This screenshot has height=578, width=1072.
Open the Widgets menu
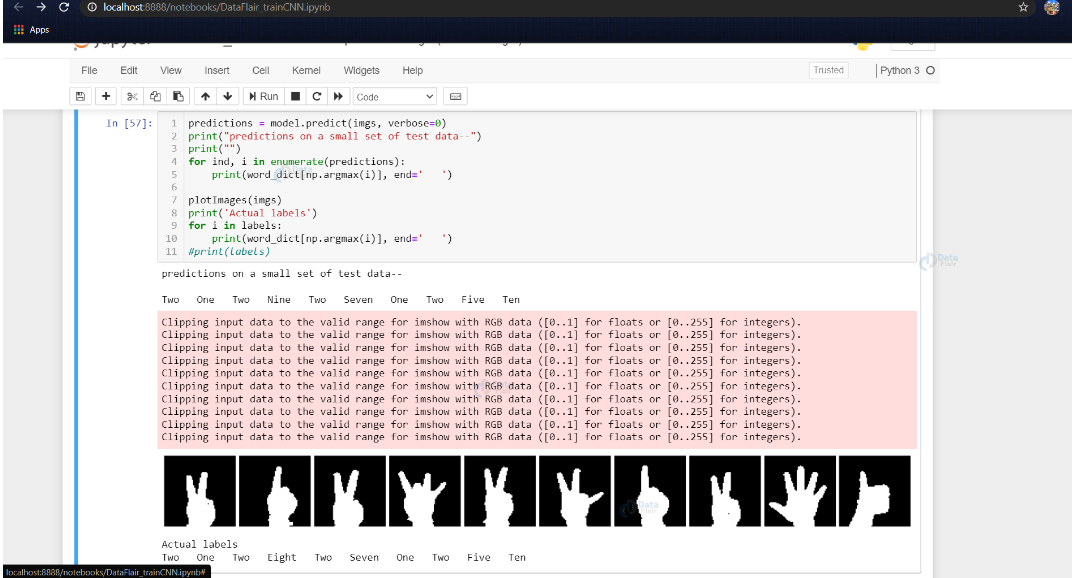point(361,70)
